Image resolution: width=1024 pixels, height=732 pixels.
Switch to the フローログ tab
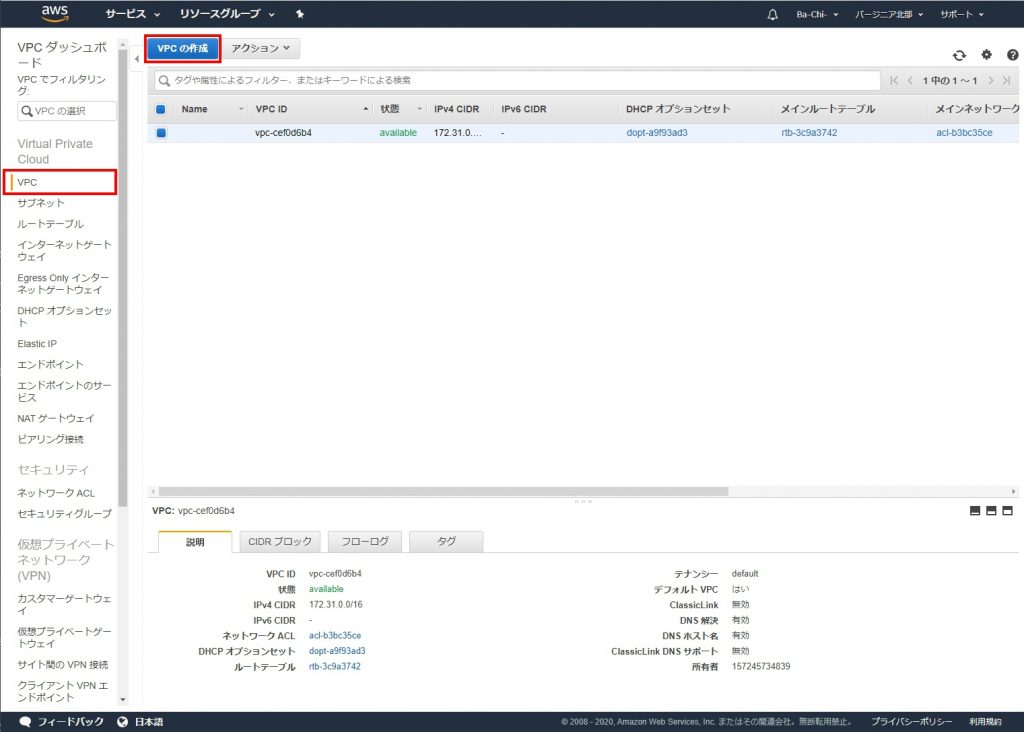point(364,541)
